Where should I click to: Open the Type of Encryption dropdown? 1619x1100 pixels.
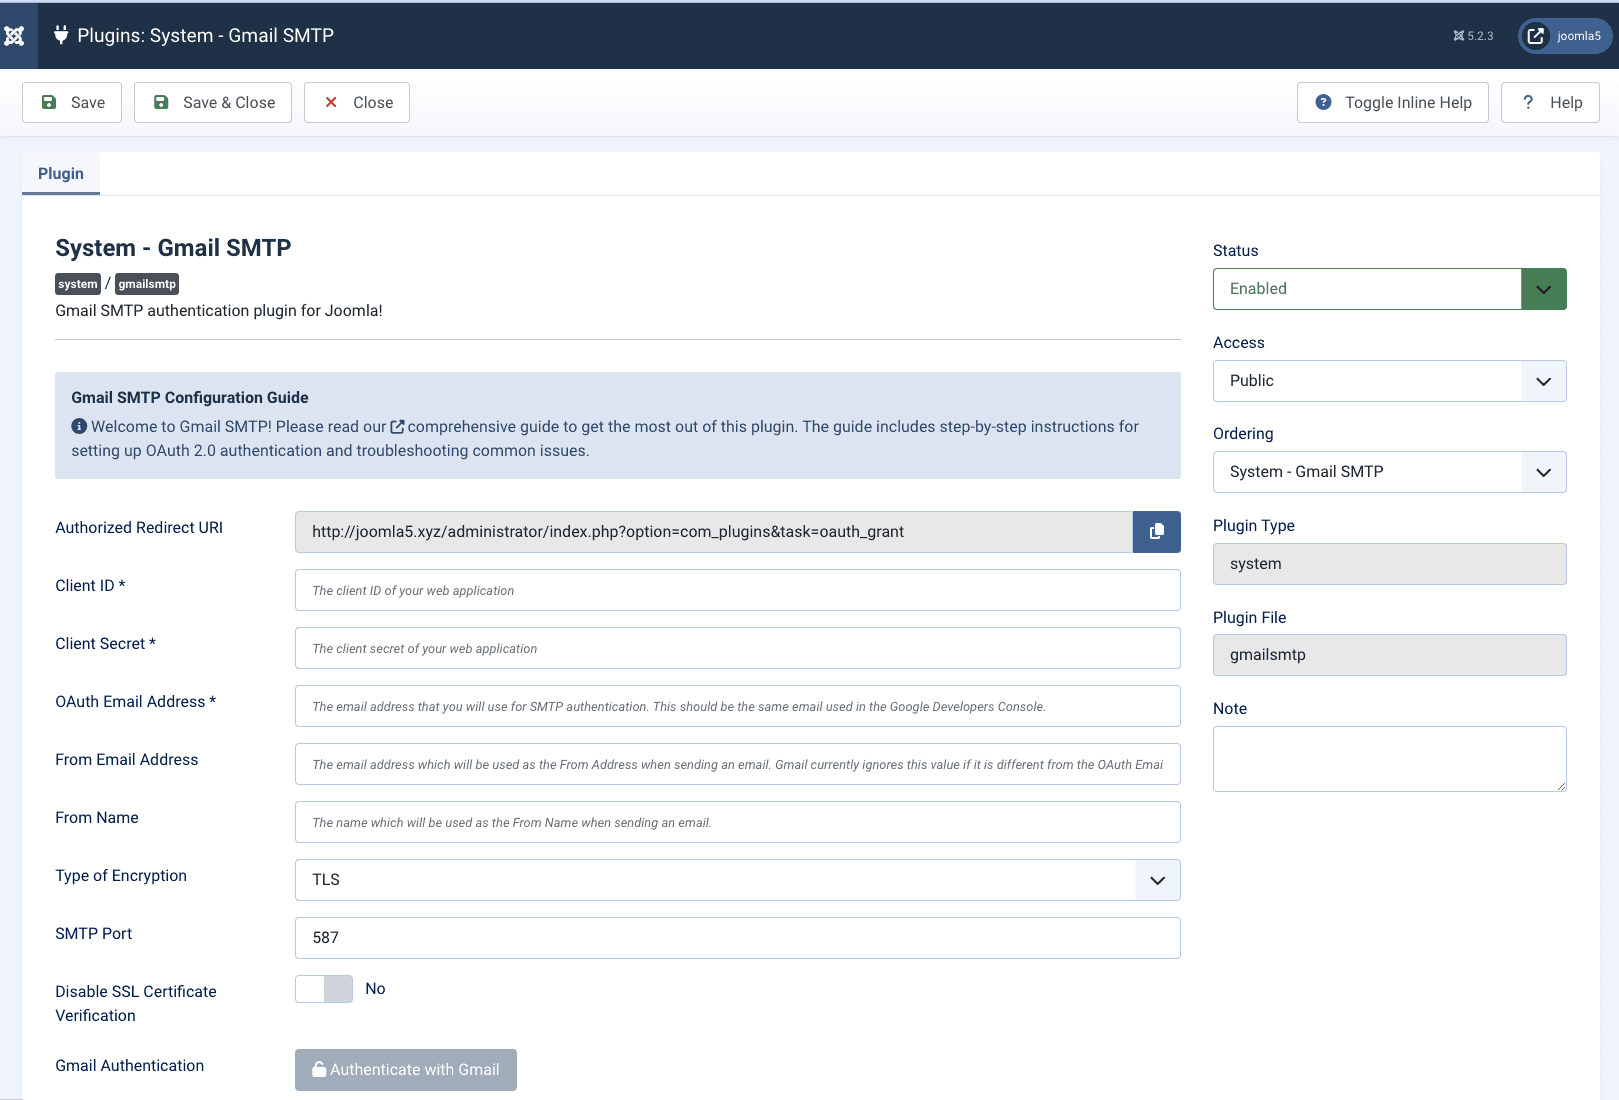point(737,880)
